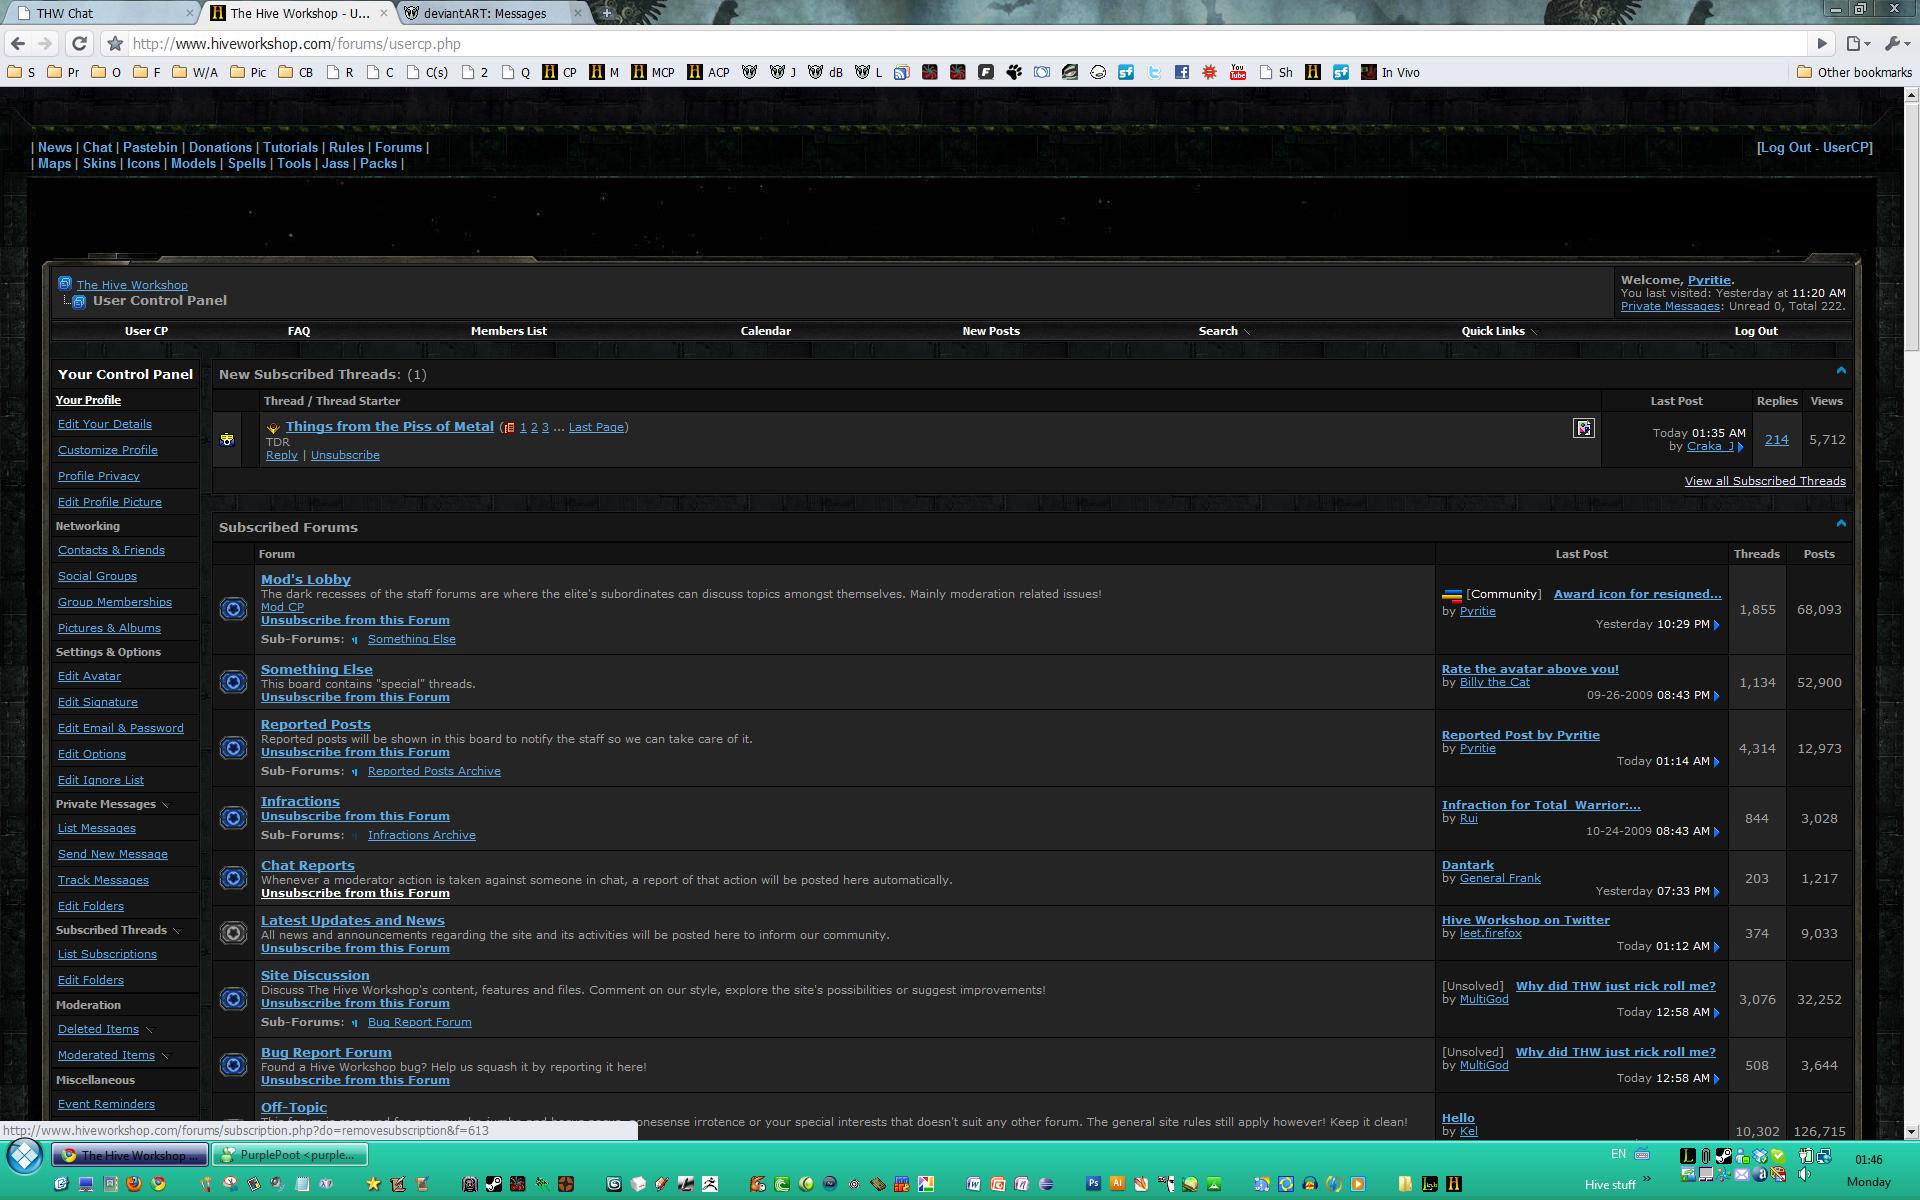
Task: Open New Posts in the navbar
Action: [x=990, y=331]
